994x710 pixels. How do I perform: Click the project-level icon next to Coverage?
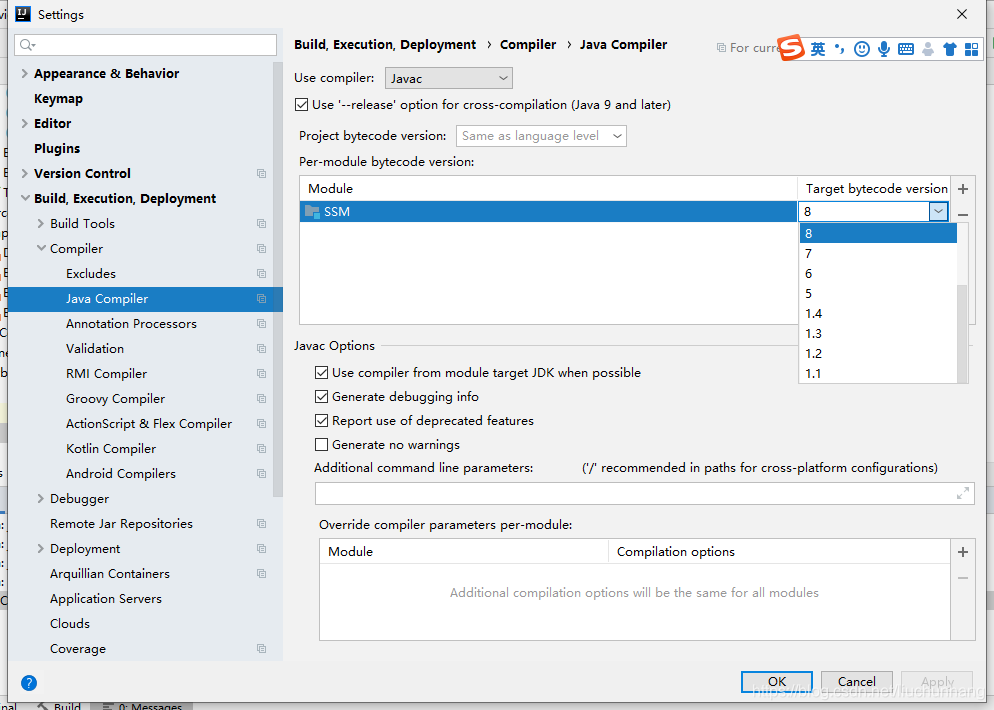tap(261, 649)
